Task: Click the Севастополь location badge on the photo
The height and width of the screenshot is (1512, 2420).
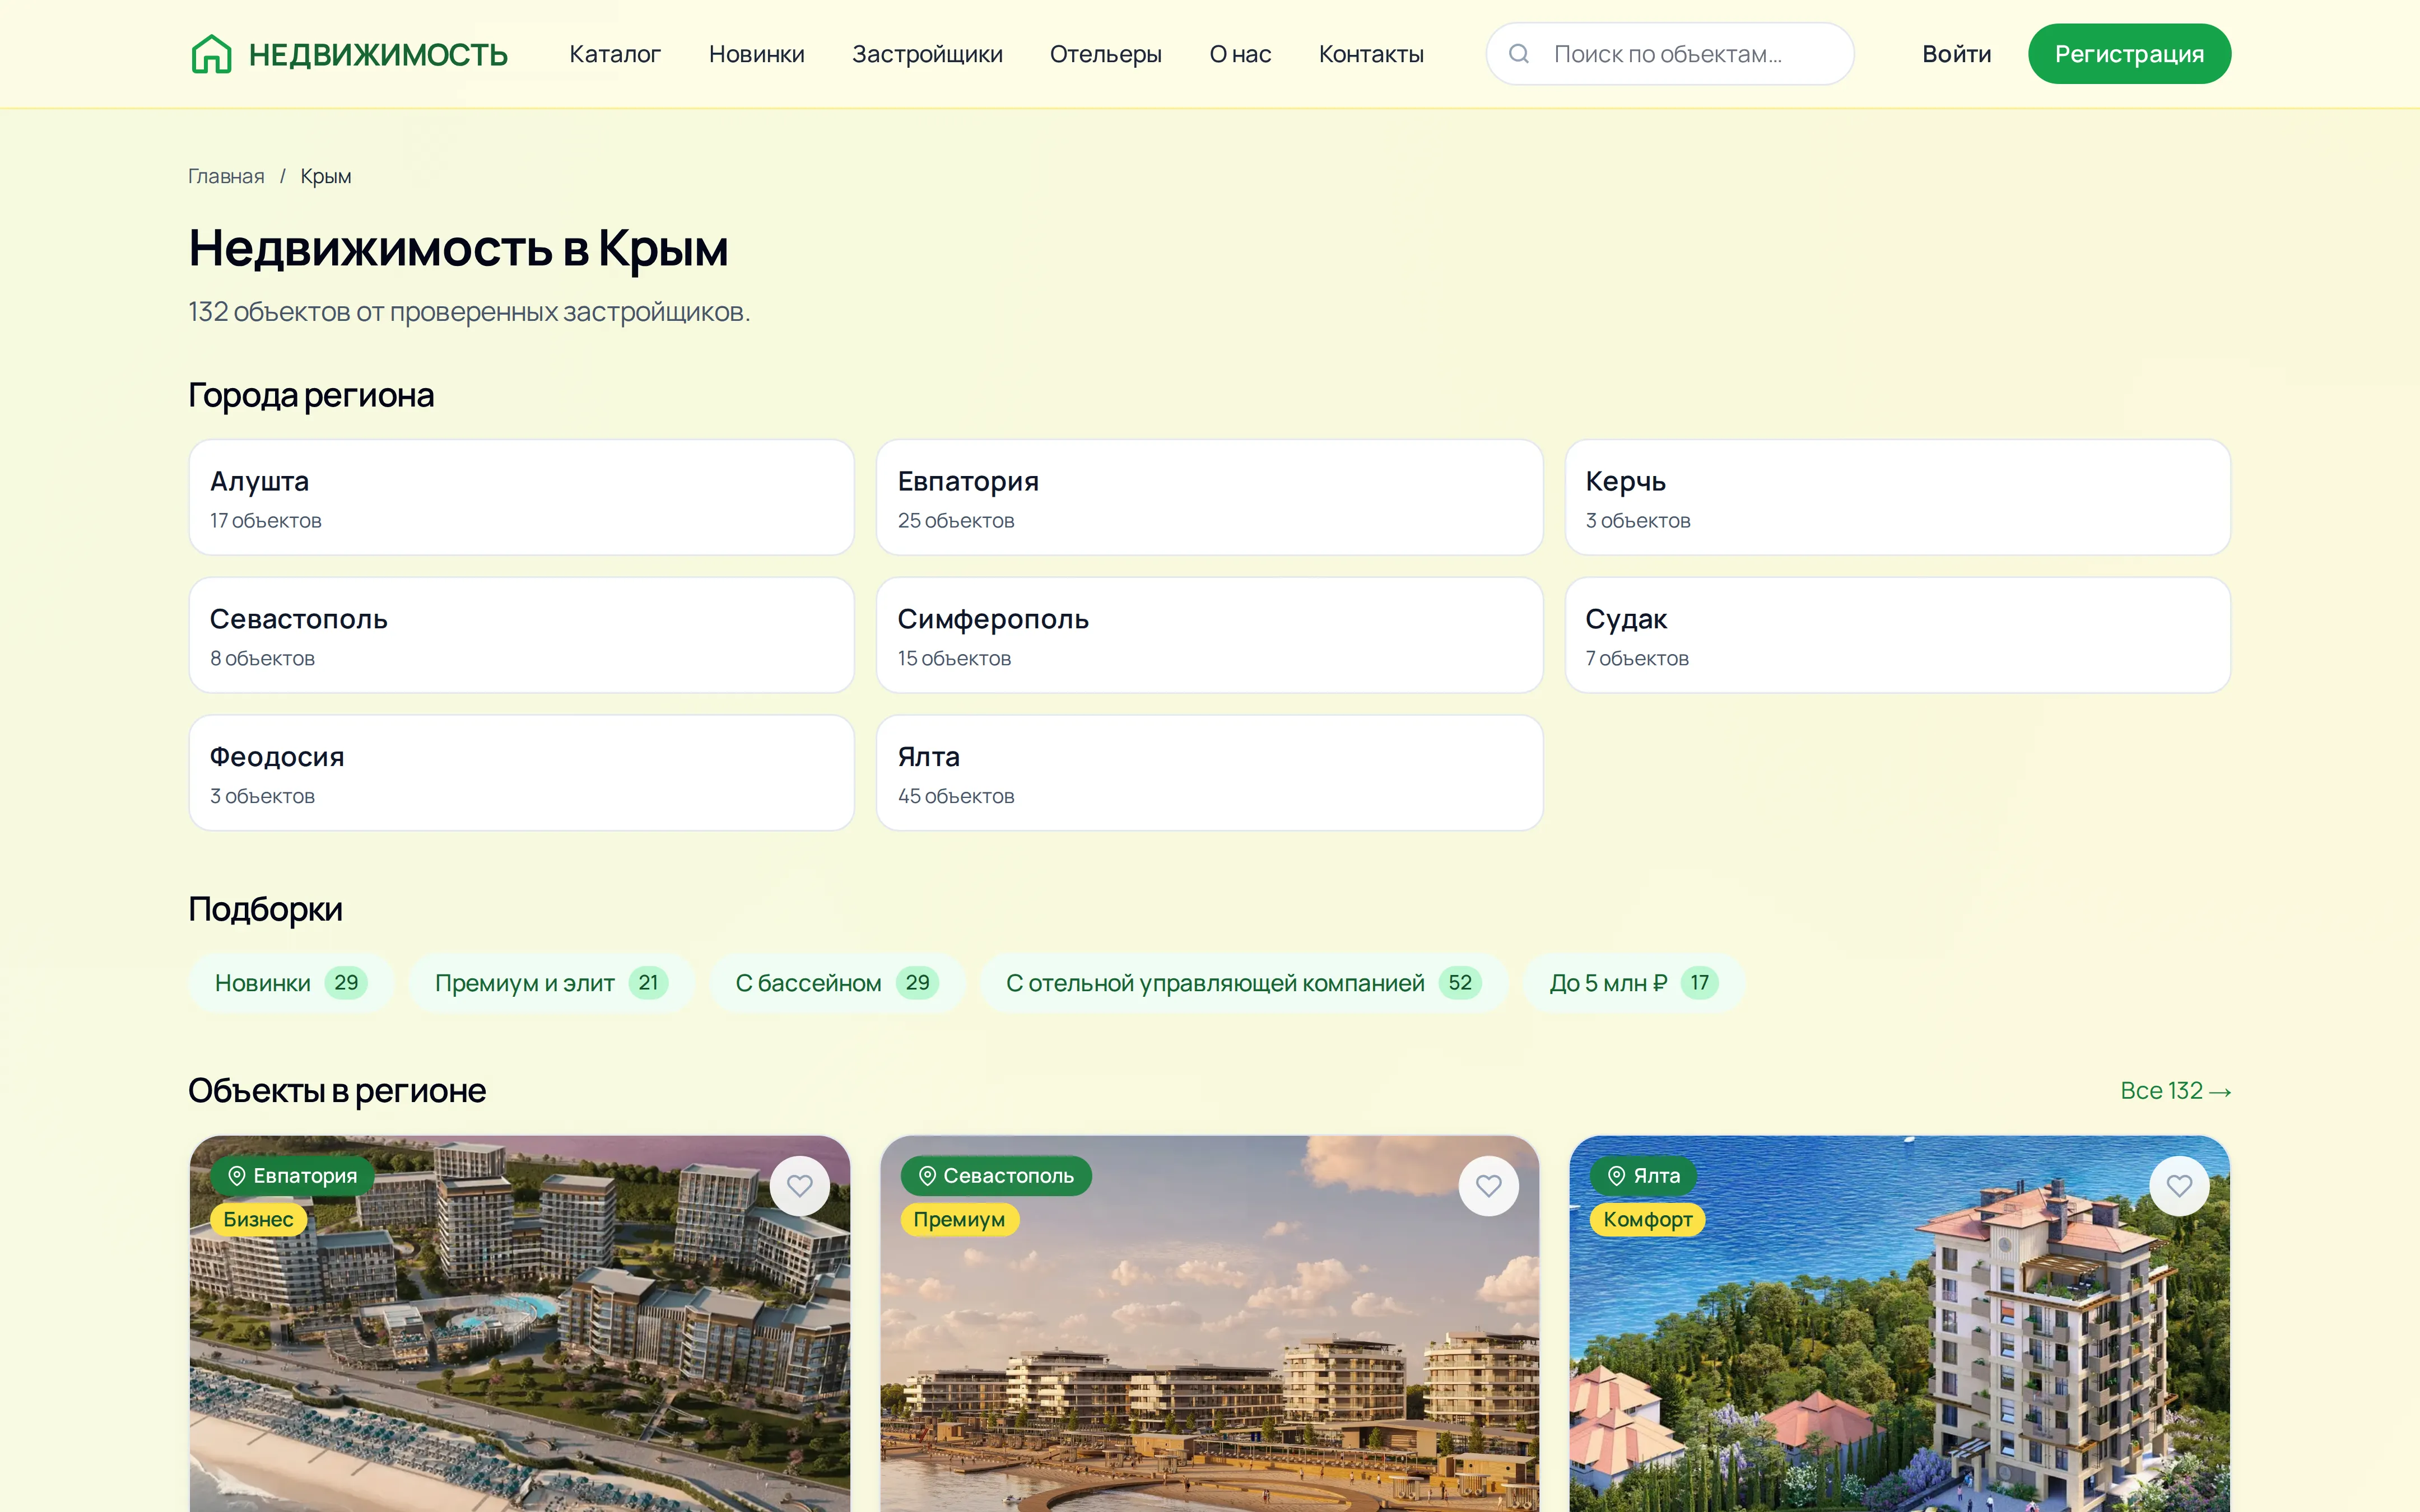Action: [x=996, y=1176]
